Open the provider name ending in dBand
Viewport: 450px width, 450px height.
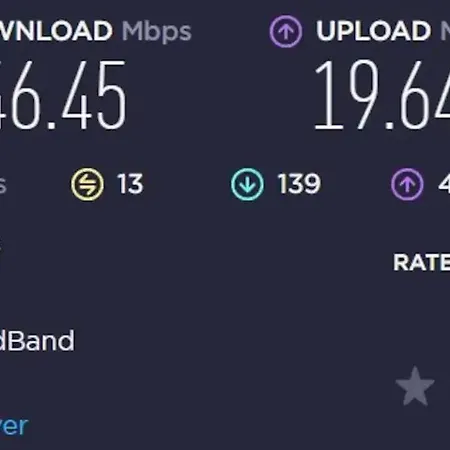[37, 340]
